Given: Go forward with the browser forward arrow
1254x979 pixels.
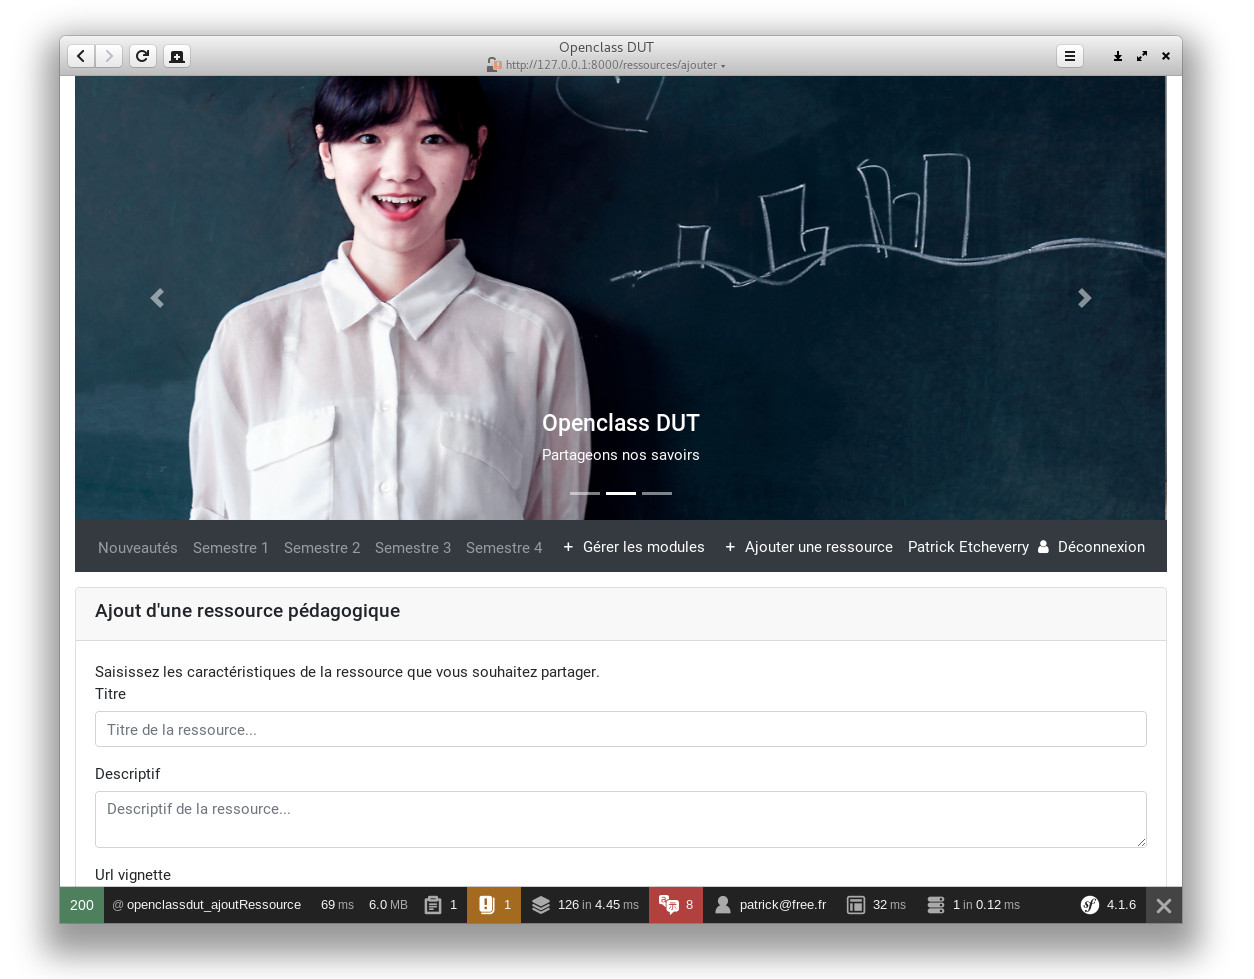Looking at the screenshot, I should [x=109, y=56].
